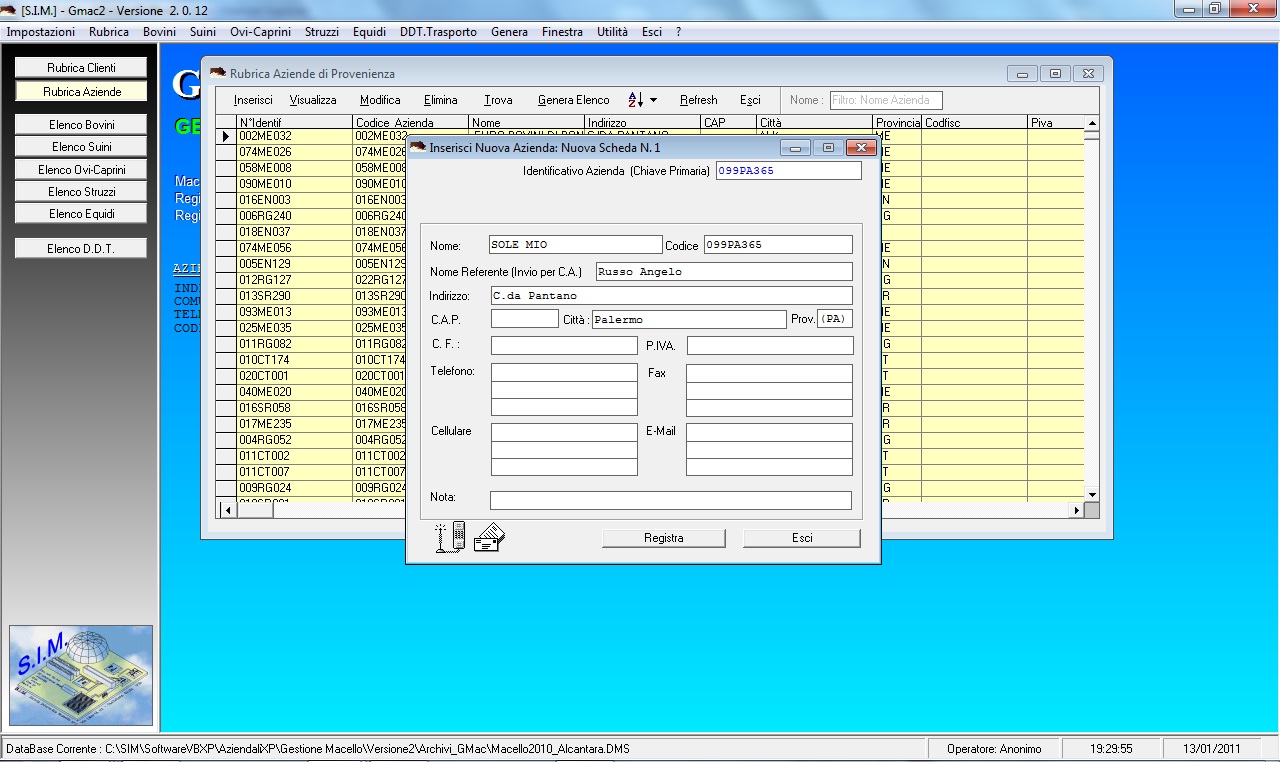Click the Nota input field
1280x762 pixels.
(671, 500)
